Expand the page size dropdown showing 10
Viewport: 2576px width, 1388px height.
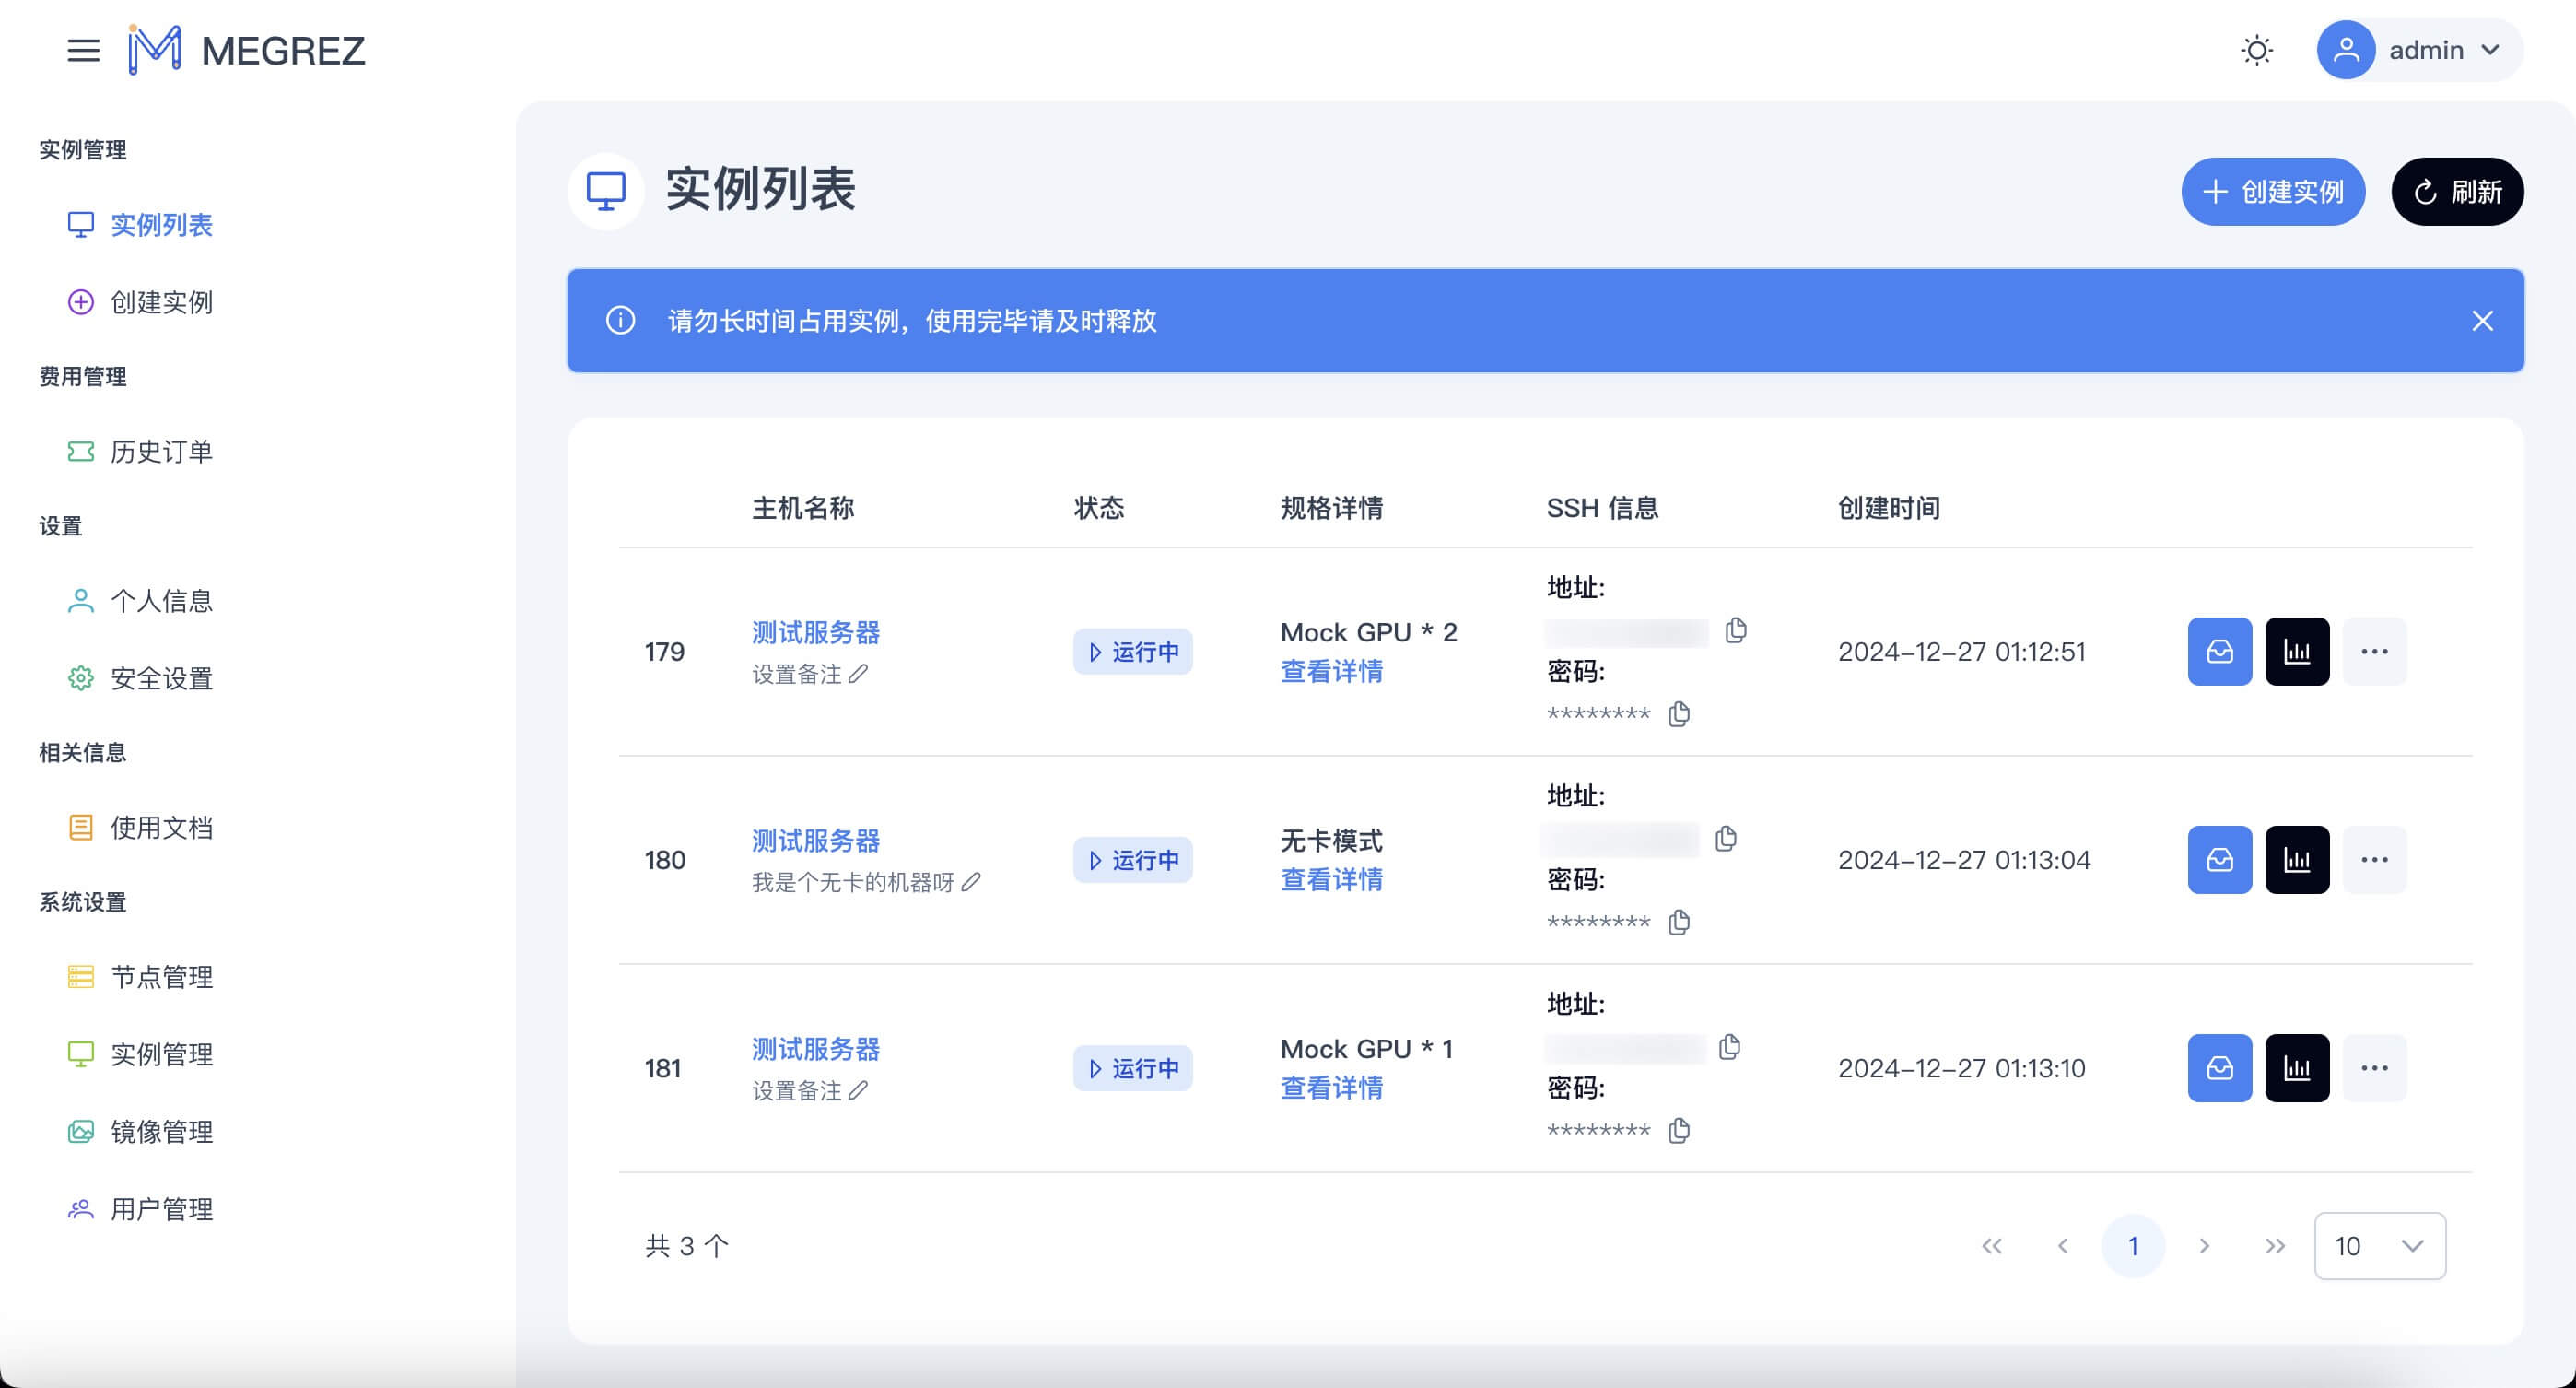pos(2379,1246)
